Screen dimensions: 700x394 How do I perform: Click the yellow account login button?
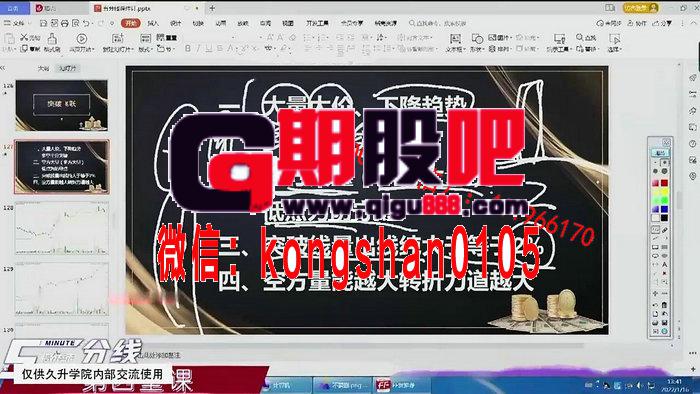pos(641,8)
